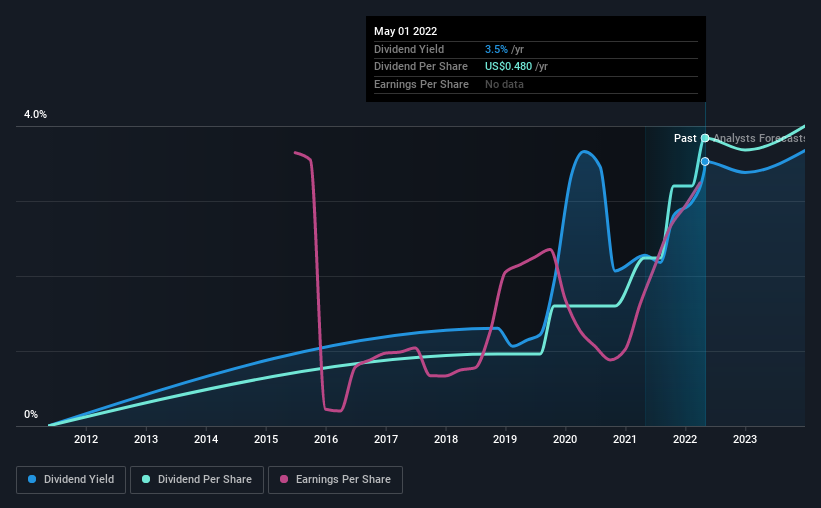This screenshot has height=508, width=821.
Task: Click the 2012 x-axis year label
Action: (86, 439)
